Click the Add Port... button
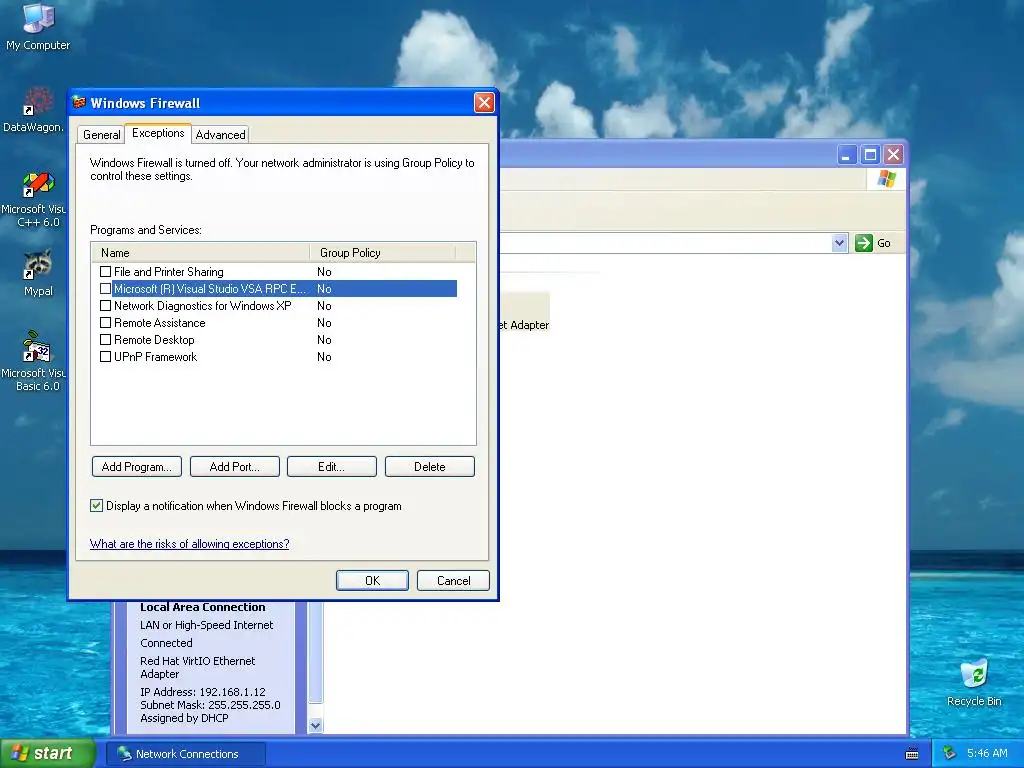 tap(234, 466)
